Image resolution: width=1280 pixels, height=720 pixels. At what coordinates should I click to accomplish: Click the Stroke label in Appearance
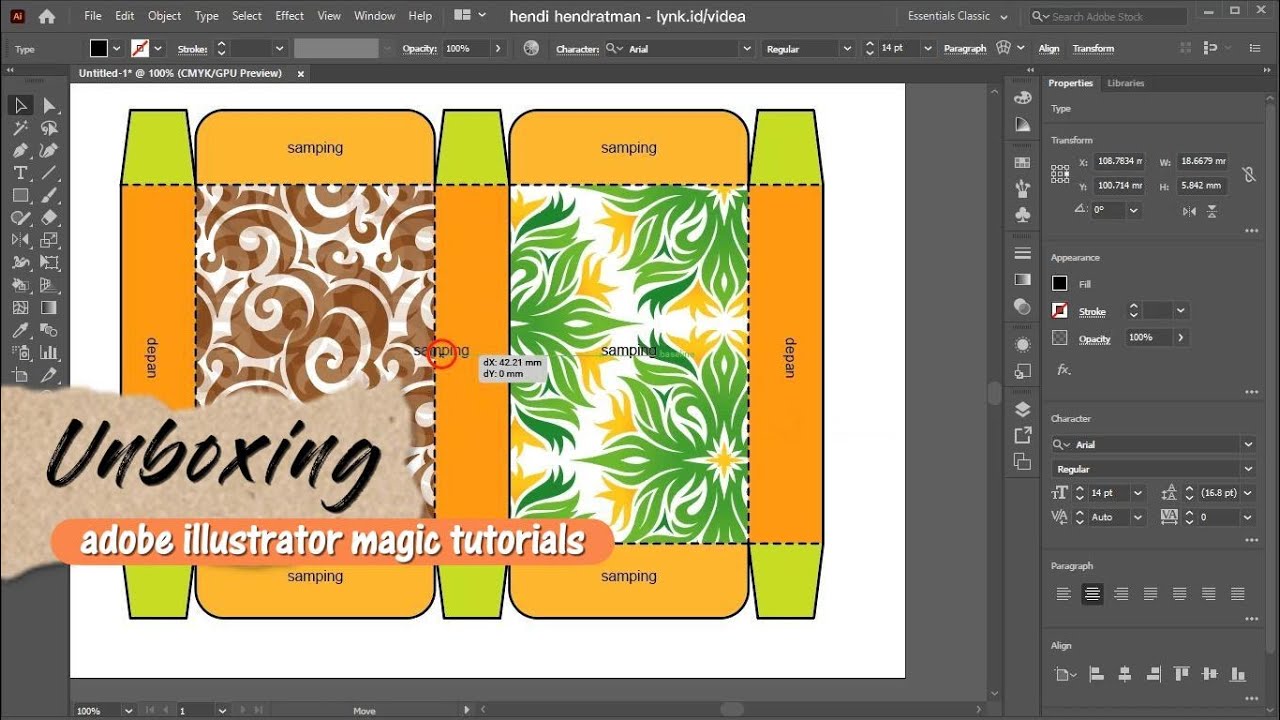click(x=1092, y=312)
